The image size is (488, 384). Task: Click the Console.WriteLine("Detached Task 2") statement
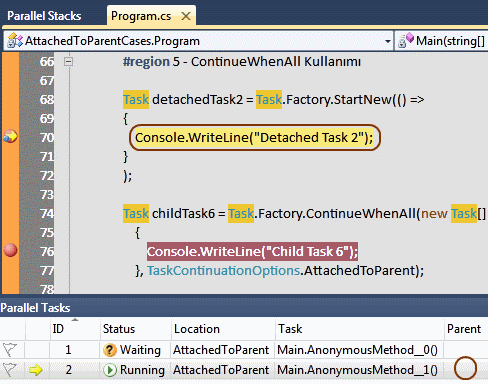[254, 137]
